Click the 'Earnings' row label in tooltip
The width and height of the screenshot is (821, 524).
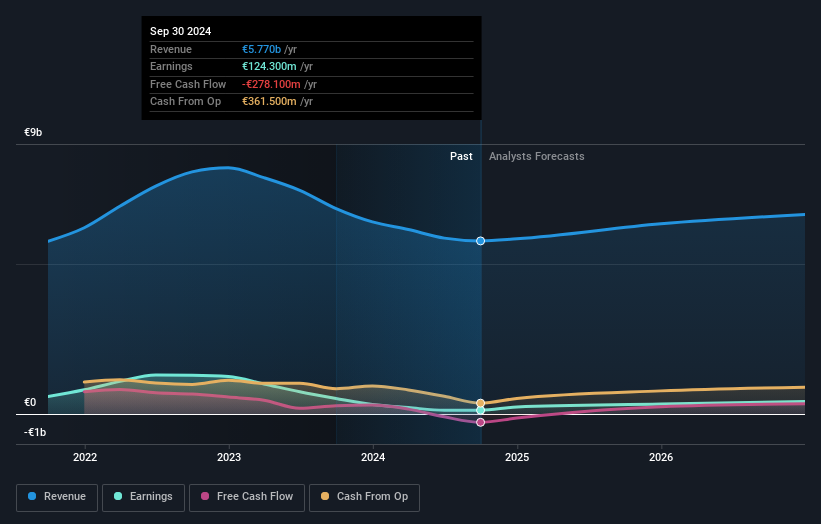point(171,66)
